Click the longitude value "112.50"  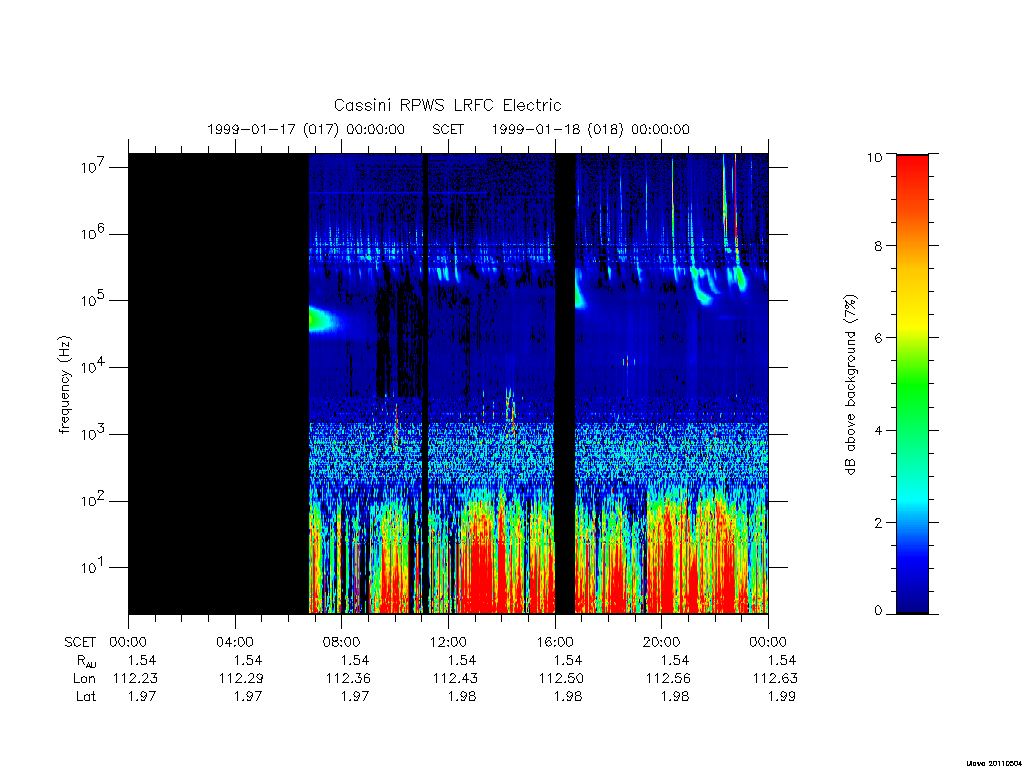point(561,679)
